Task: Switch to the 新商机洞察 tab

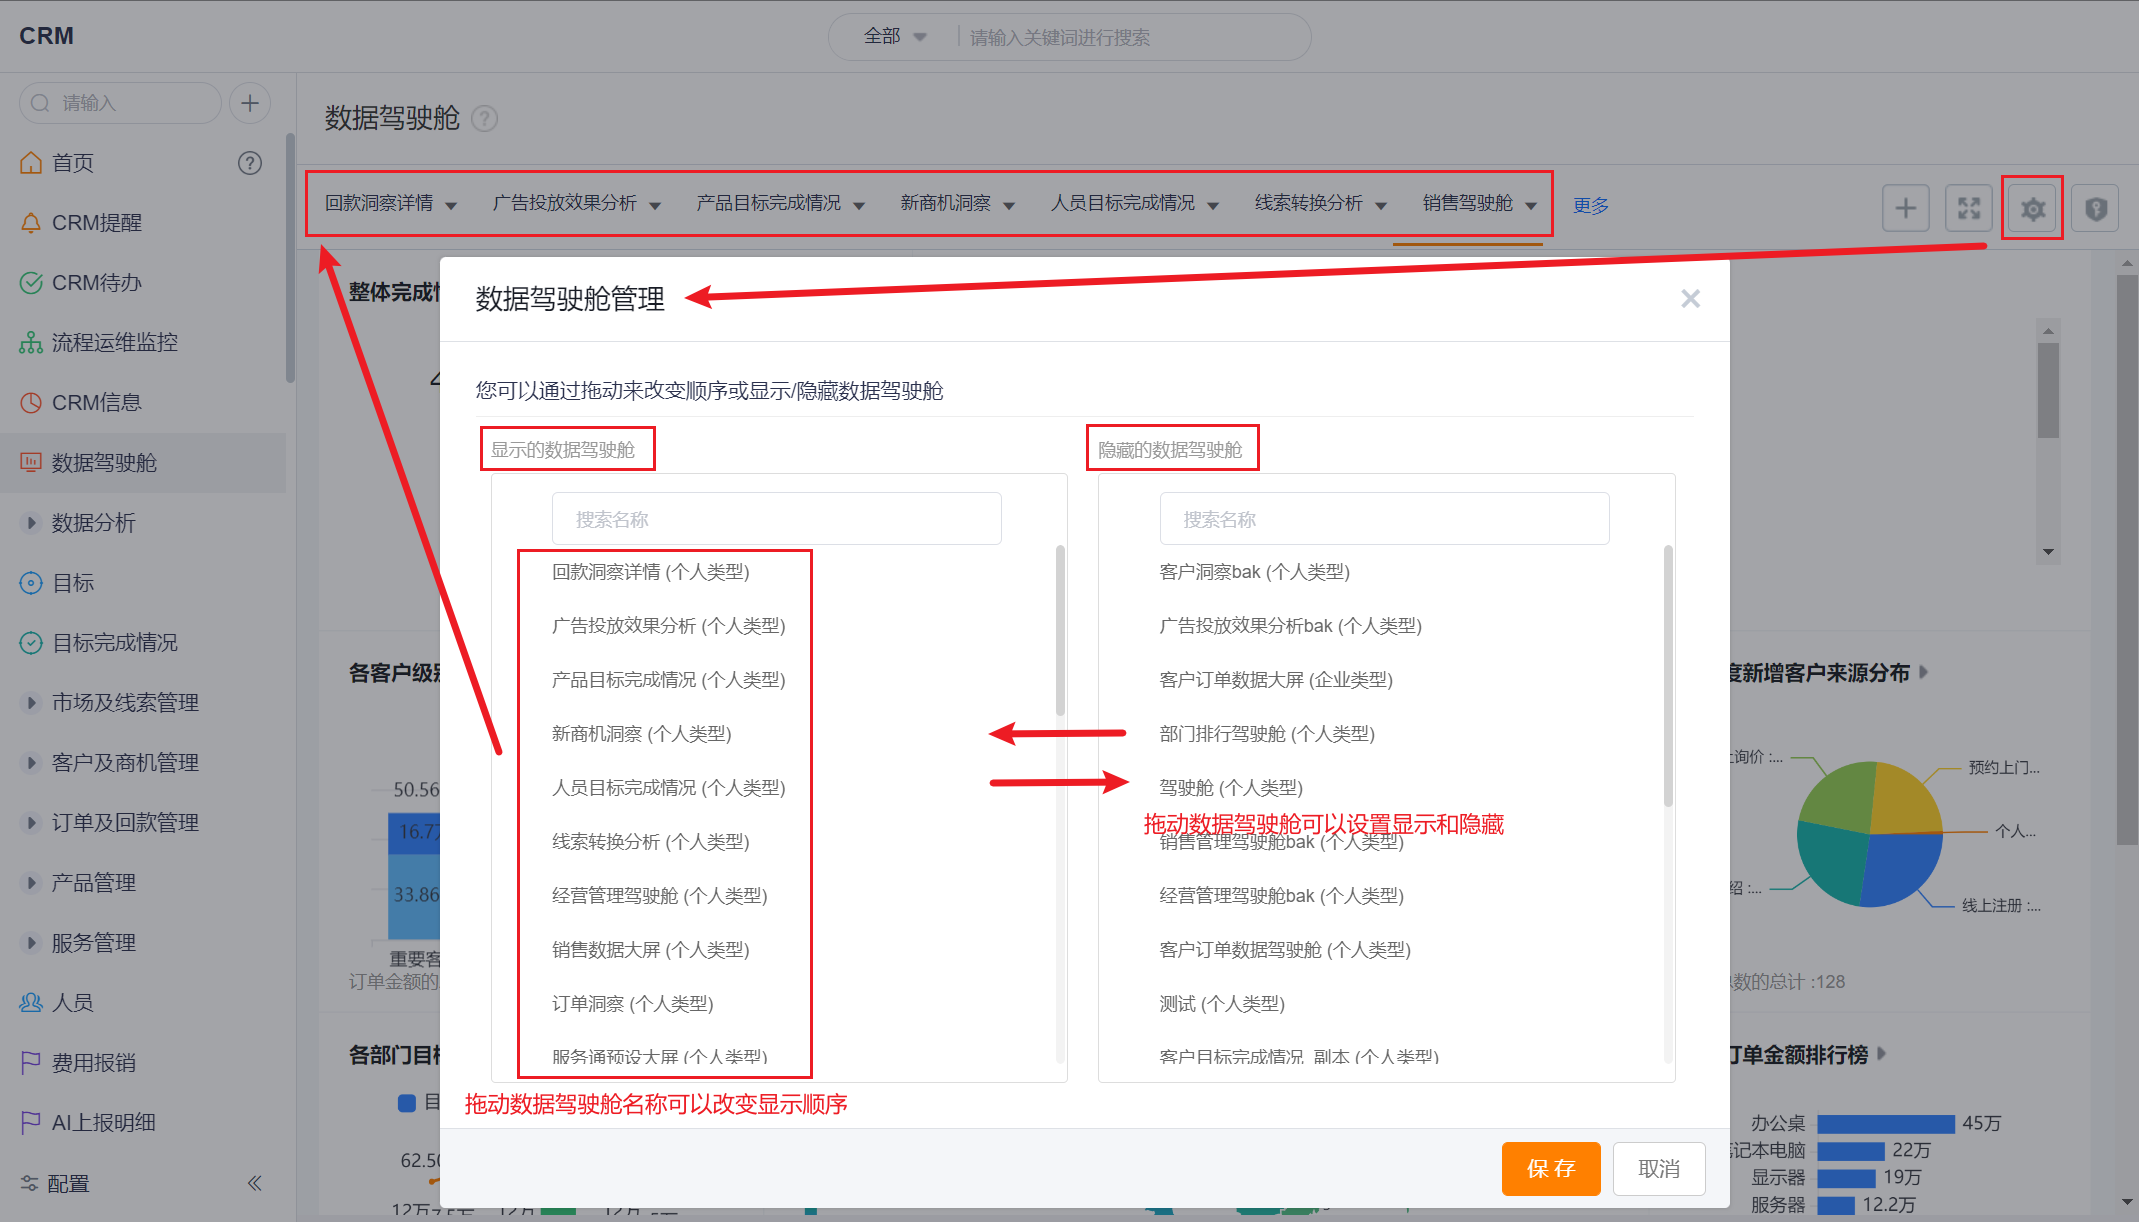Action: (945, 204)
